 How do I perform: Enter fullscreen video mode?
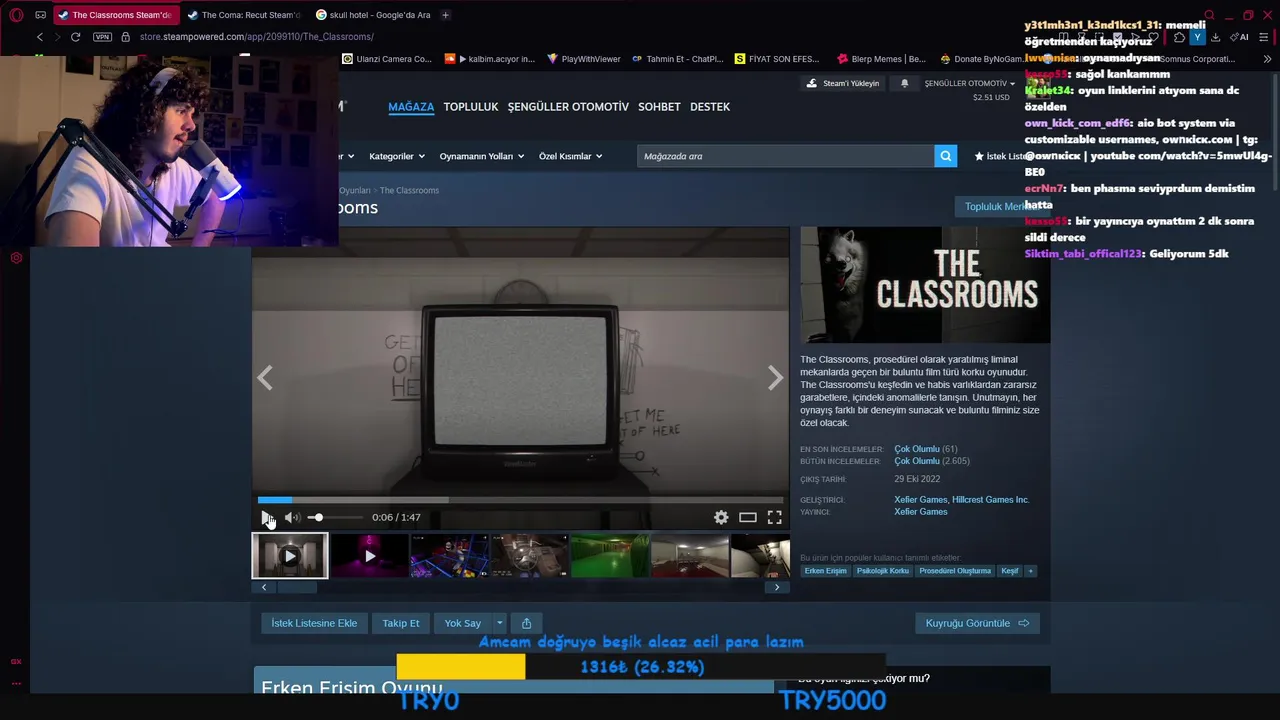click(775, 517)
